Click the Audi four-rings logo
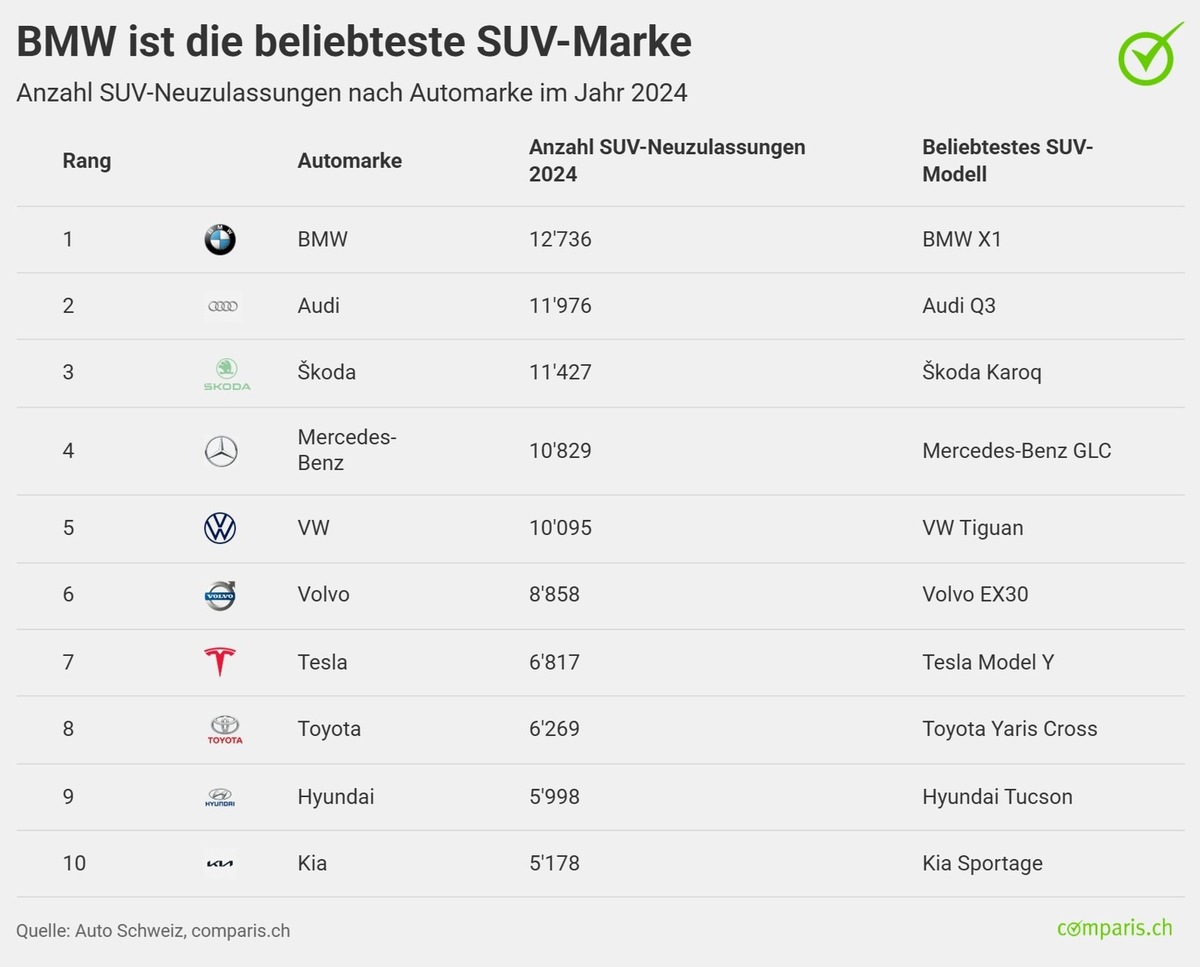The width and height of the screenshot is (1200, 967). [x=222, y=306]
